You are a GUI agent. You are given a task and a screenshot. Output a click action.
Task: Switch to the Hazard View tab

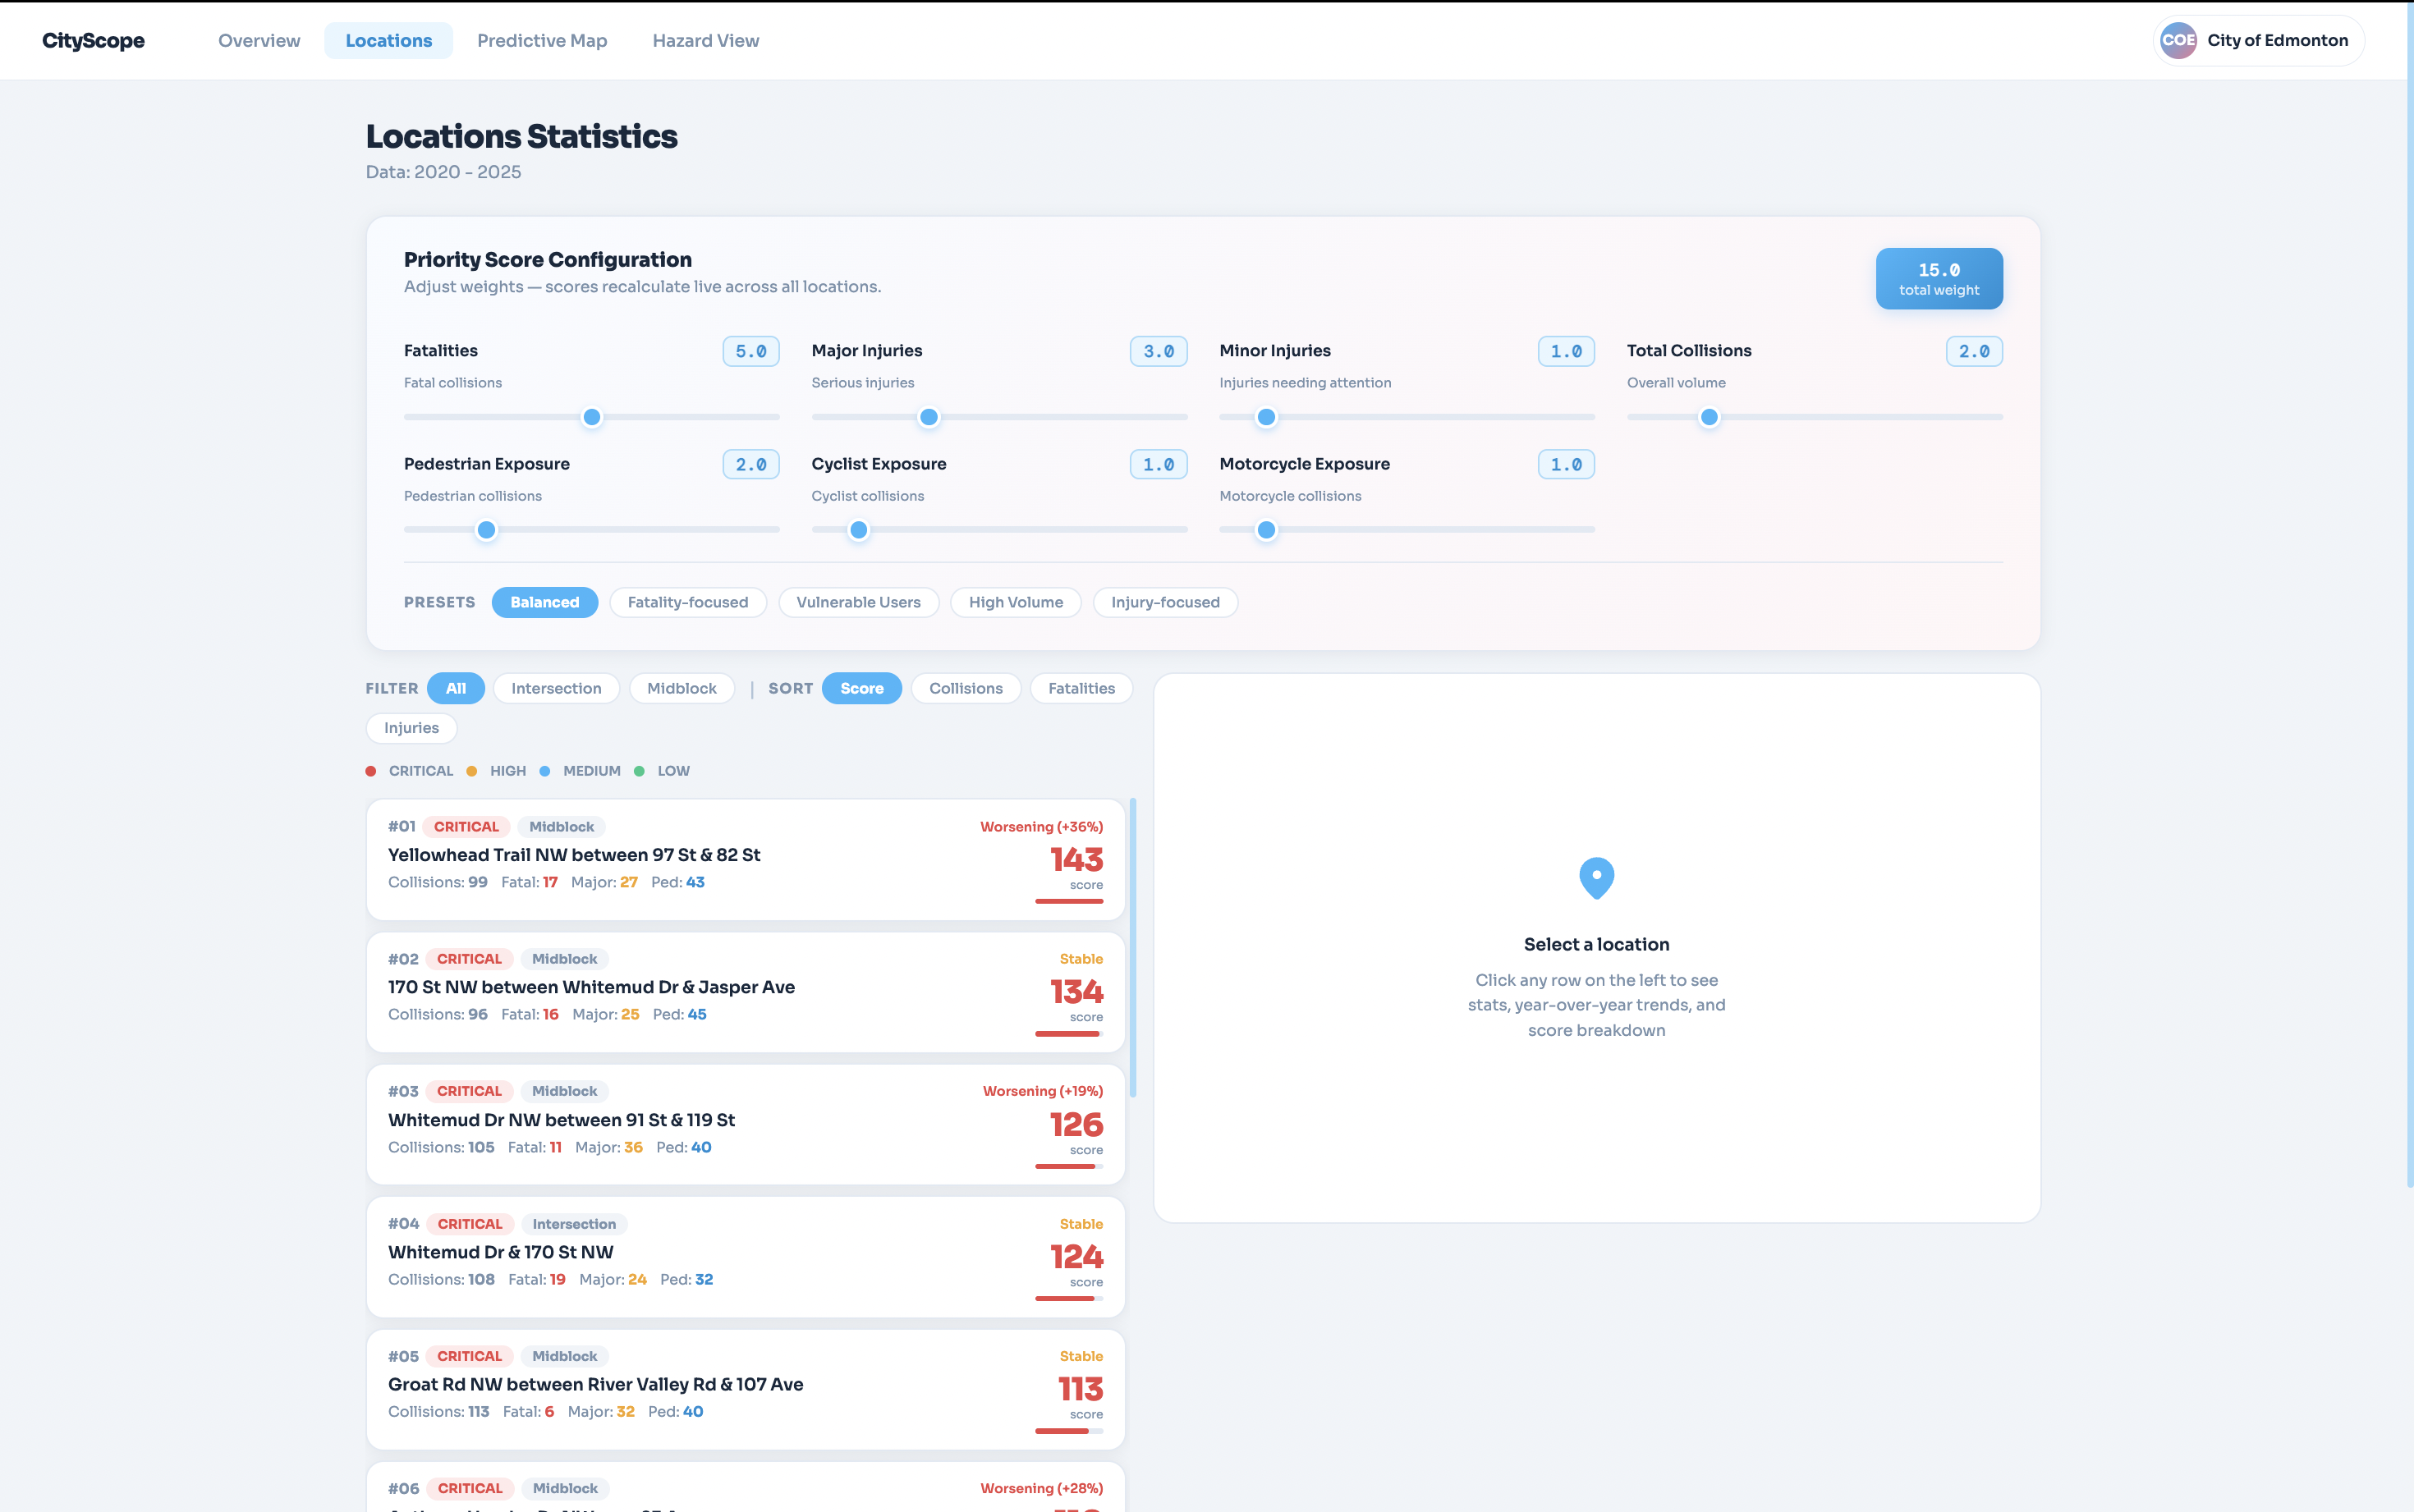(705, 41)
